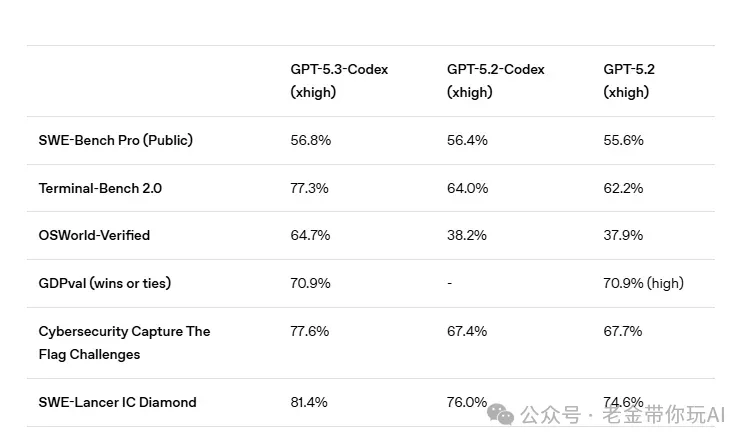749x445 pixels.
Task: Click the WeChat official account watermark icon
Action: coord(501,414)
